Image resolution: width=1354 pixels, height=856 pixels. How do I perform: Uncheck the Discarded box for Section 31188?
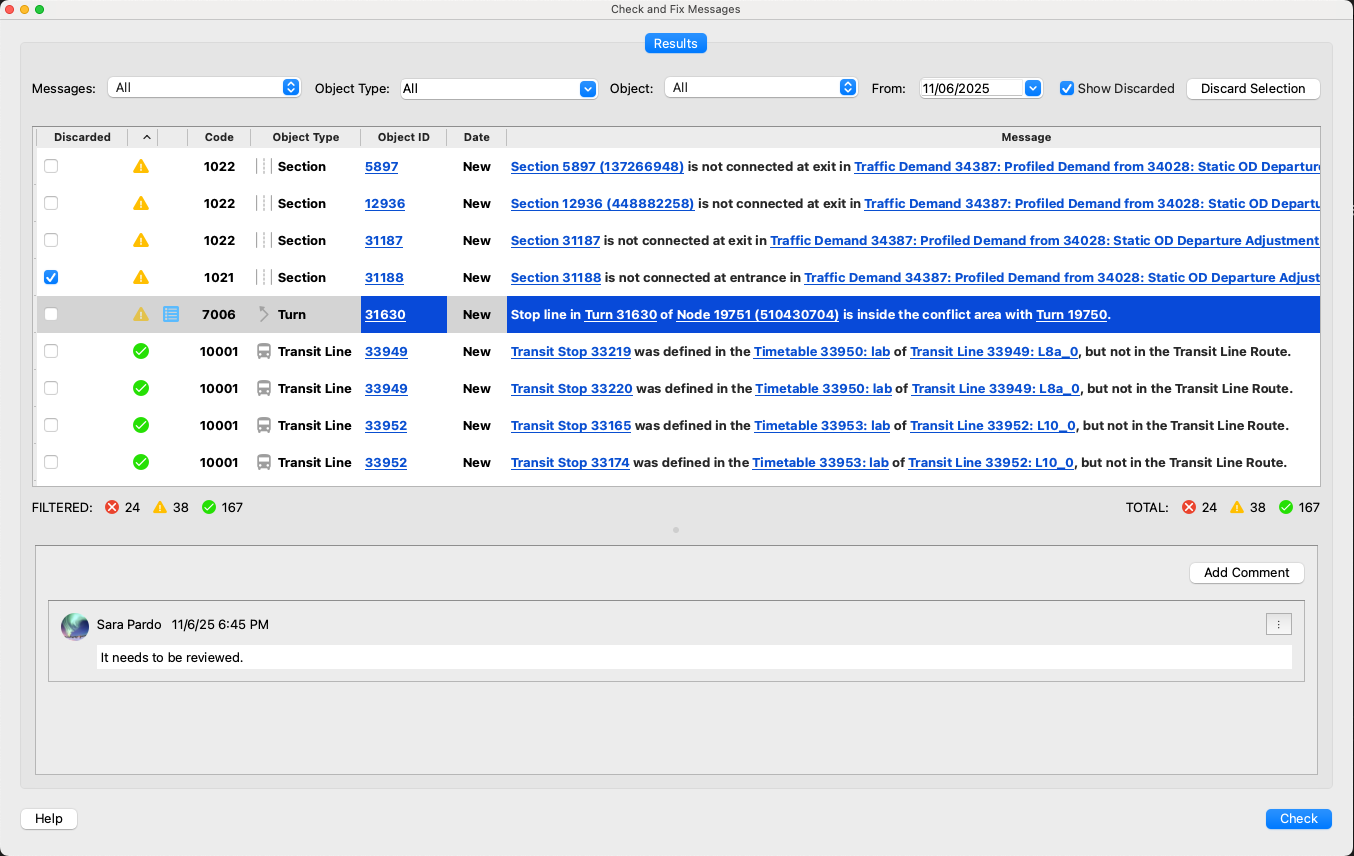pos(51,277)
